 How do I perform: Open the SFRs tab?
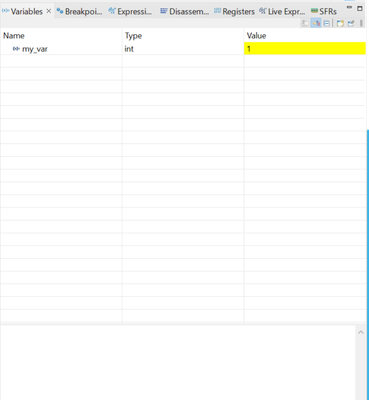(x=324, y=11)
